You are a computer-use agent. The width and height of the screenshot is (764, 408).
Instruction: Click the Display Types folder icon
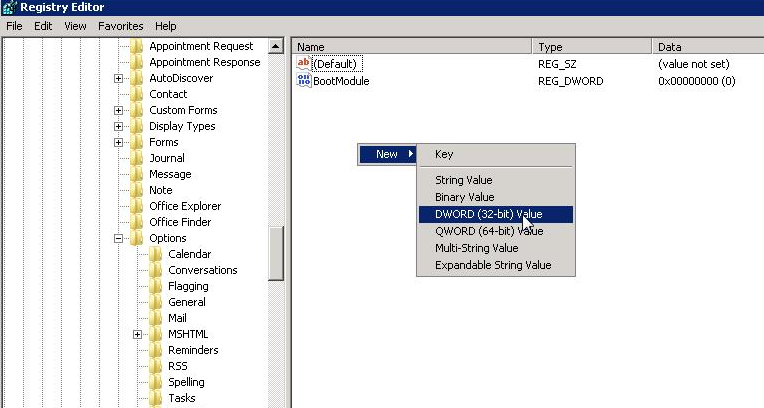coord(137,126)
